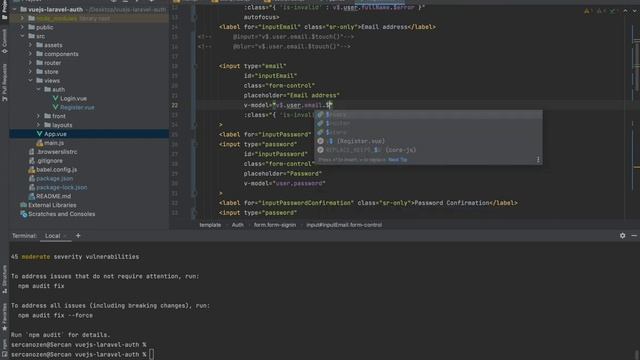The image size is (640, 360).
Task: Select the form.form-signin breadcrumb
Action: pos(275,225)
